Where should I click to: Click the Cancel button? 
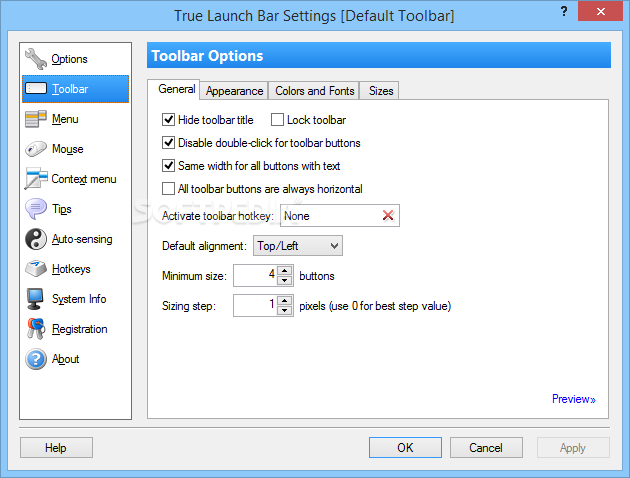pyautogui.click(x=486, y=447)
